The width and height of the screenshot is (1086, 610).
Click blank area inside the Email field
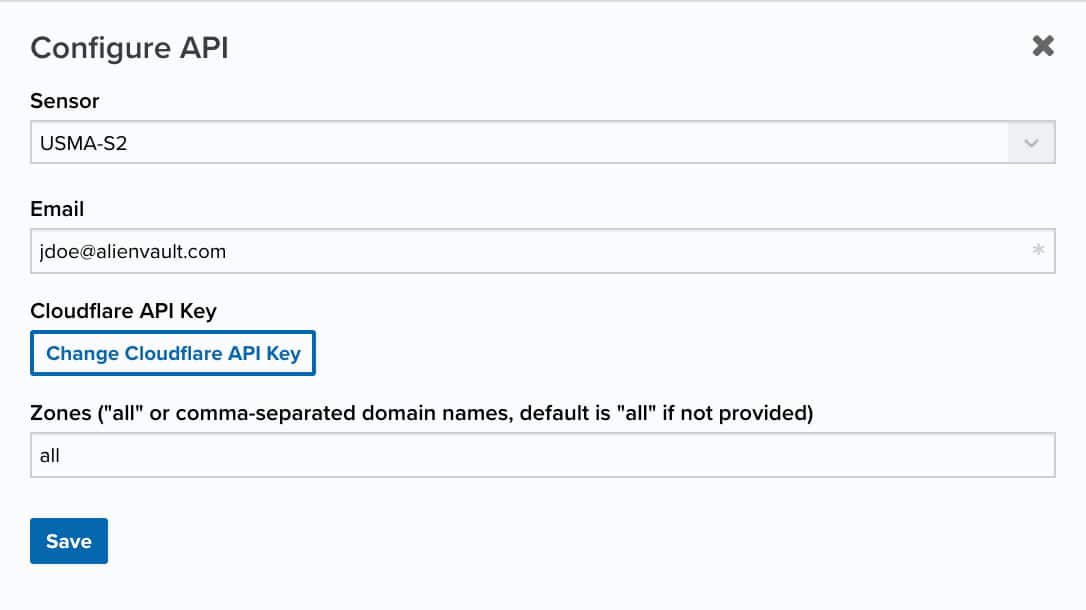click(623, 251)
